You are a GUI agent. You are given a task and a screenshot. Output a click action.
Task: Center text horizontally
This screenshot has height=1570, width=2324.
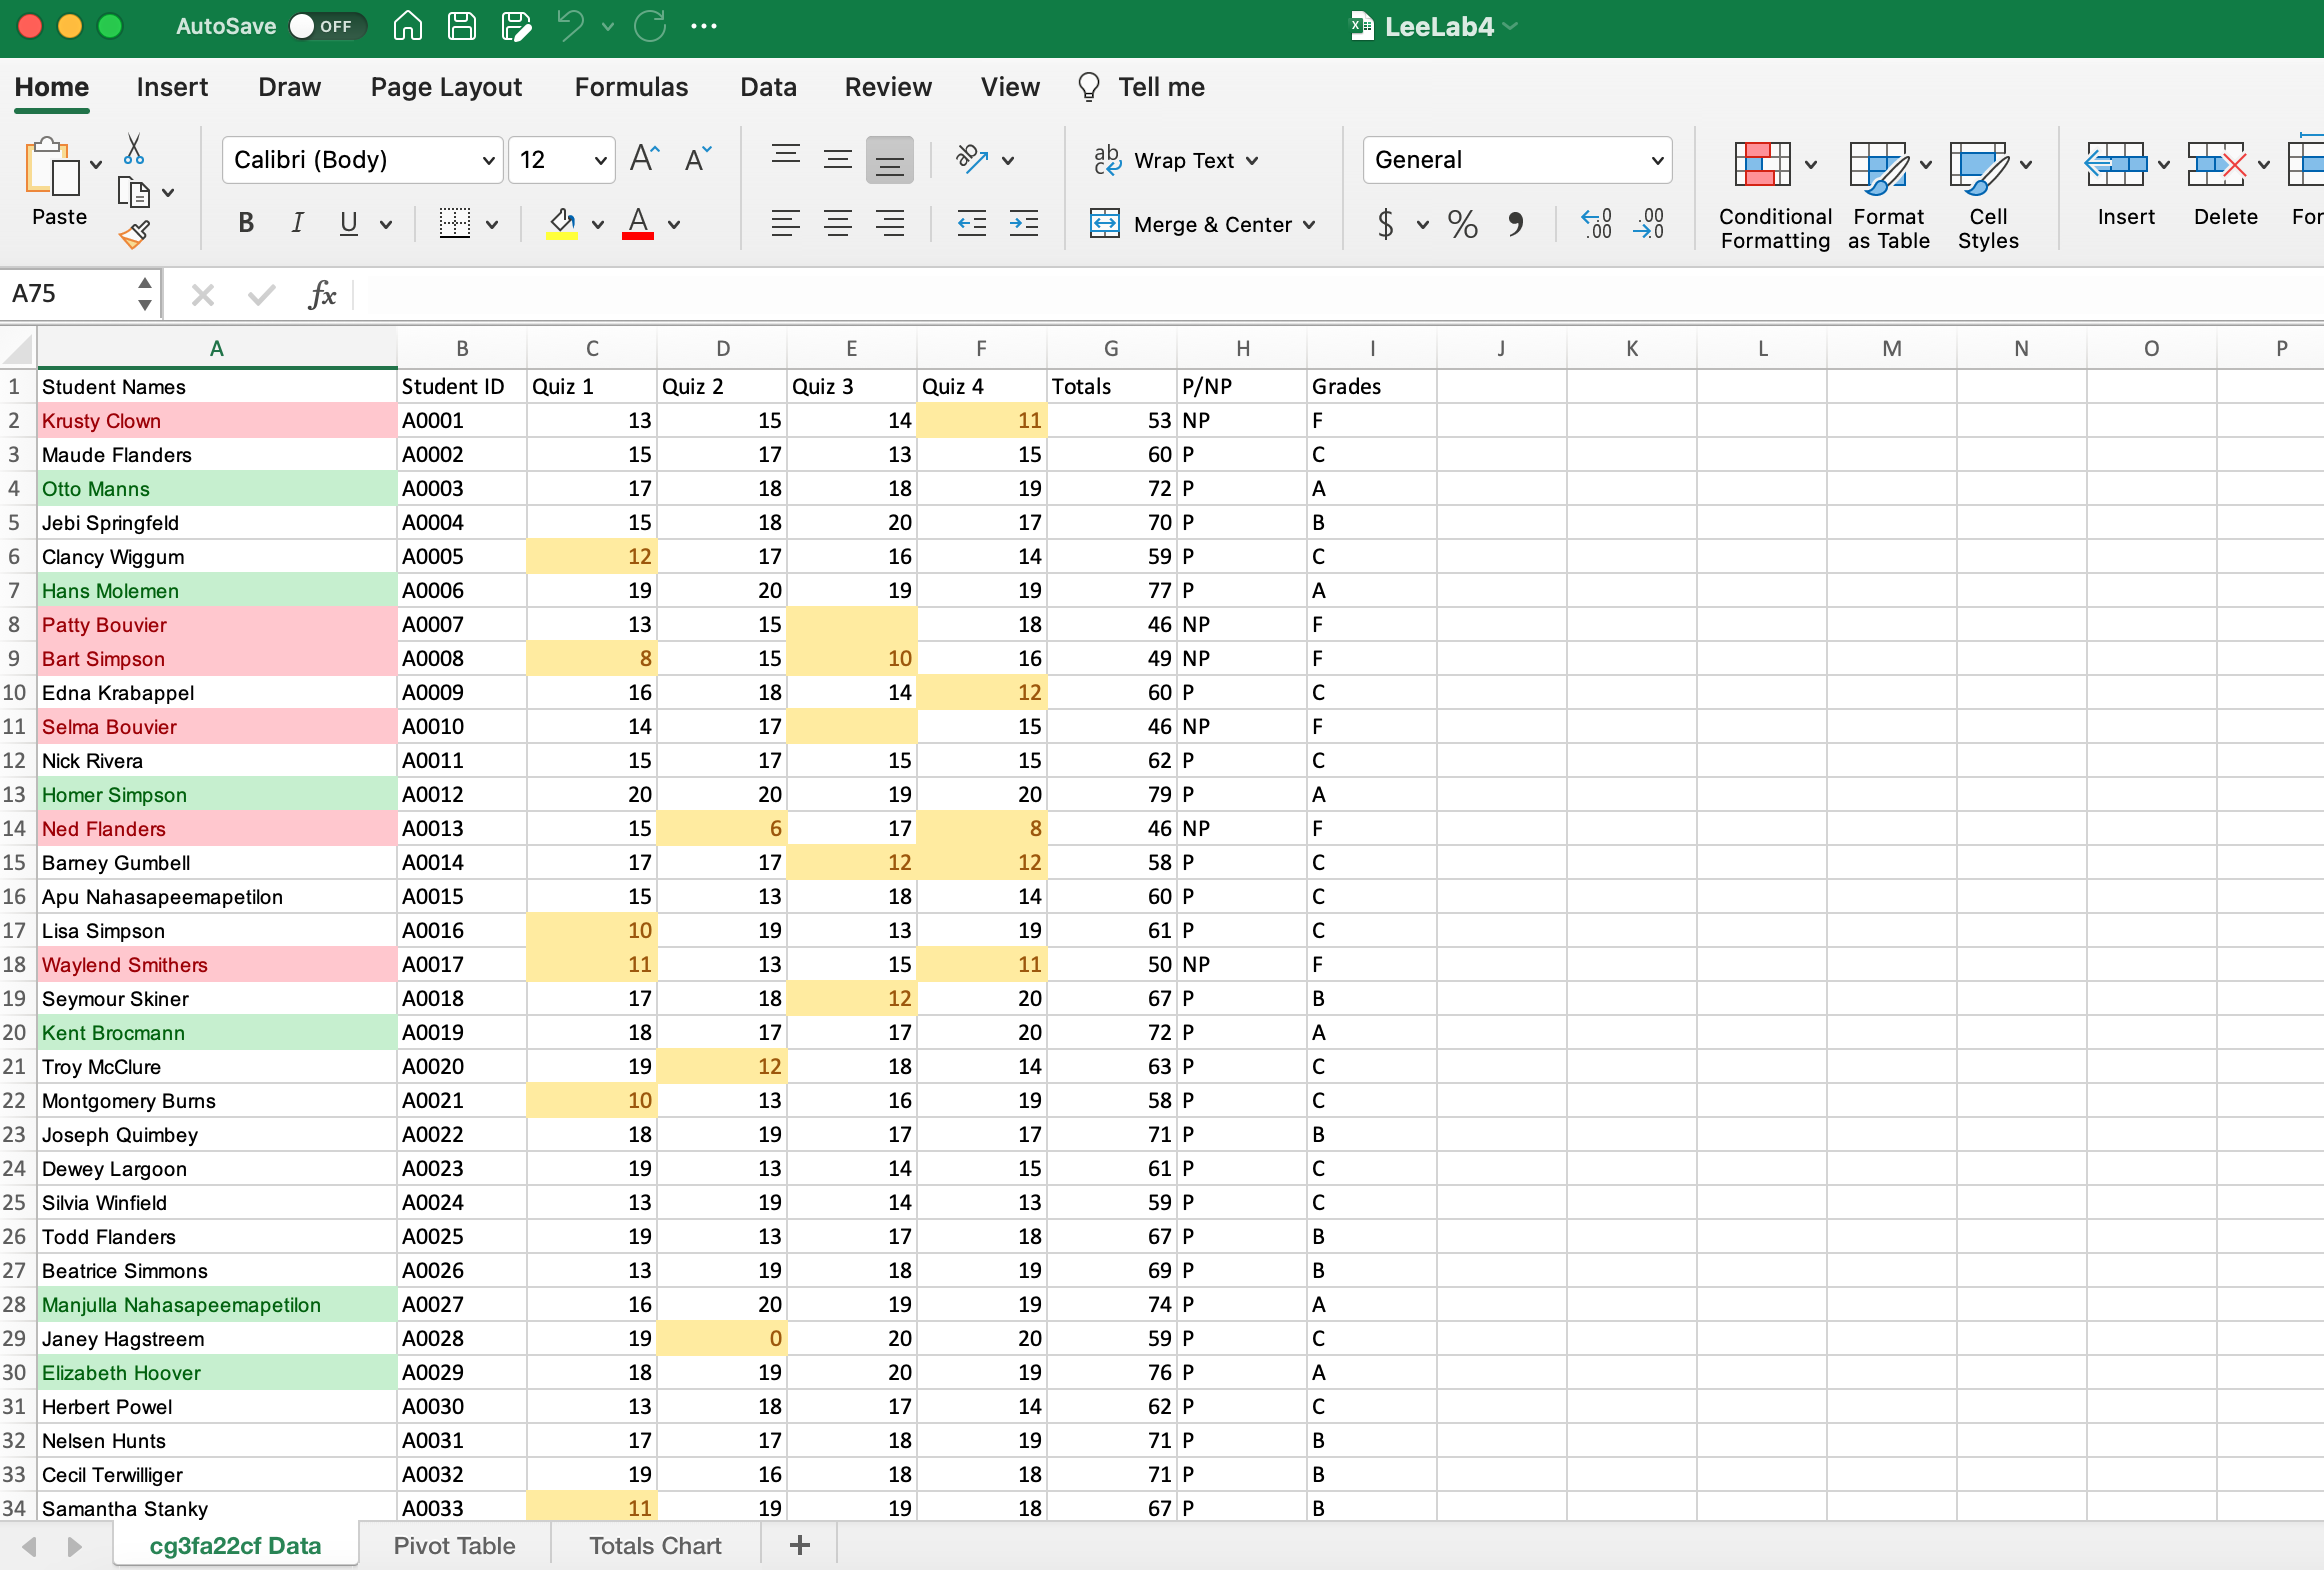point(838,223)
